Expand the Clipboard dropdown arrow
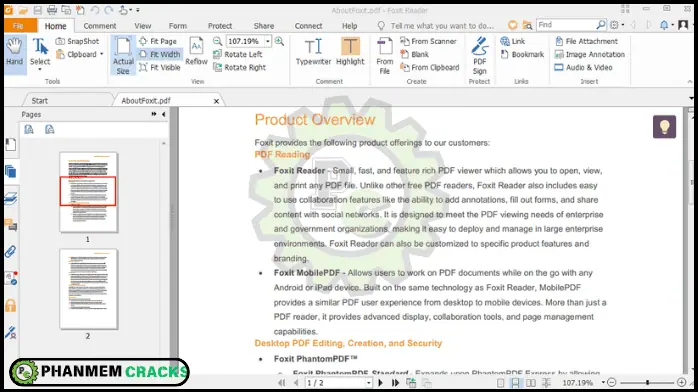Screen dimensions: 698x392 pos(102,54)
